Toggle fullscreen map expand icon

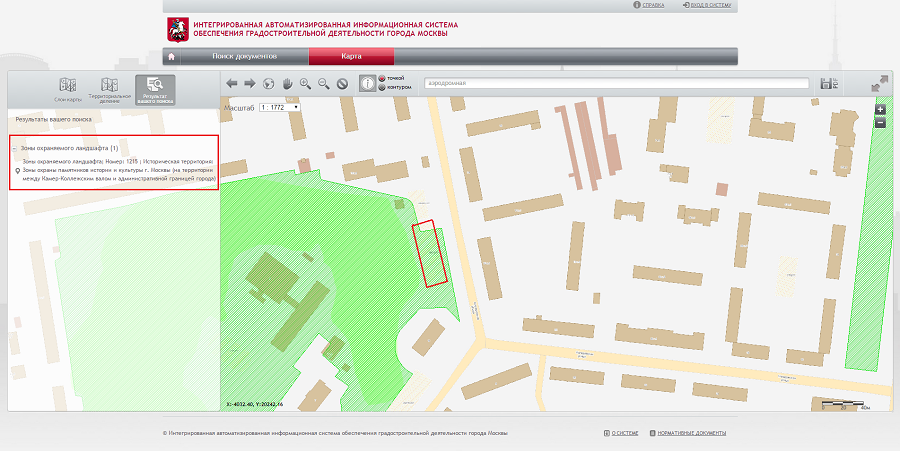pos(879,84)
